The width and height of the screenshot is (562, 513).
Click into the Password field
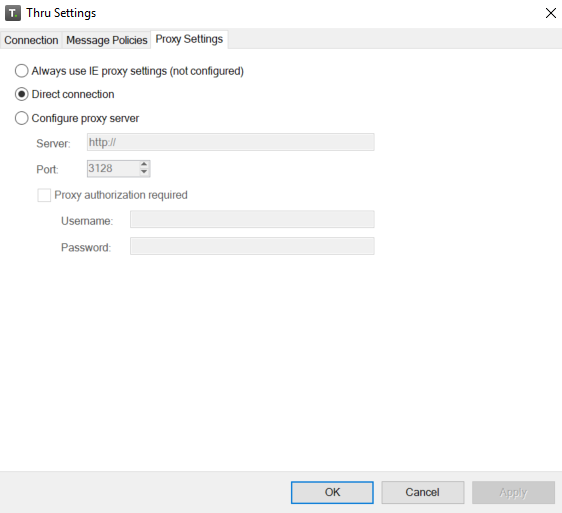tap(252, 246)
